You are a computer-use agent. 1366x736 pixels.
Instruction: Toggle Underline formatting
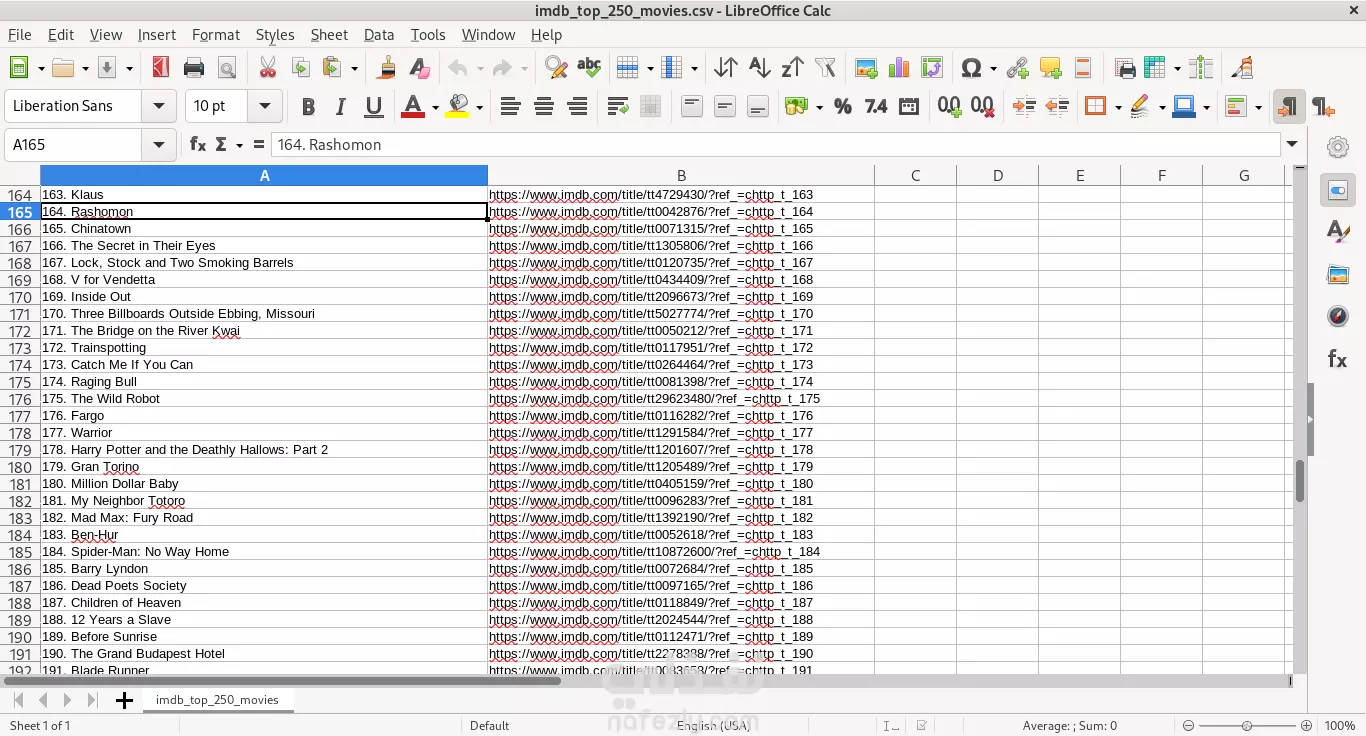point(374,106)
